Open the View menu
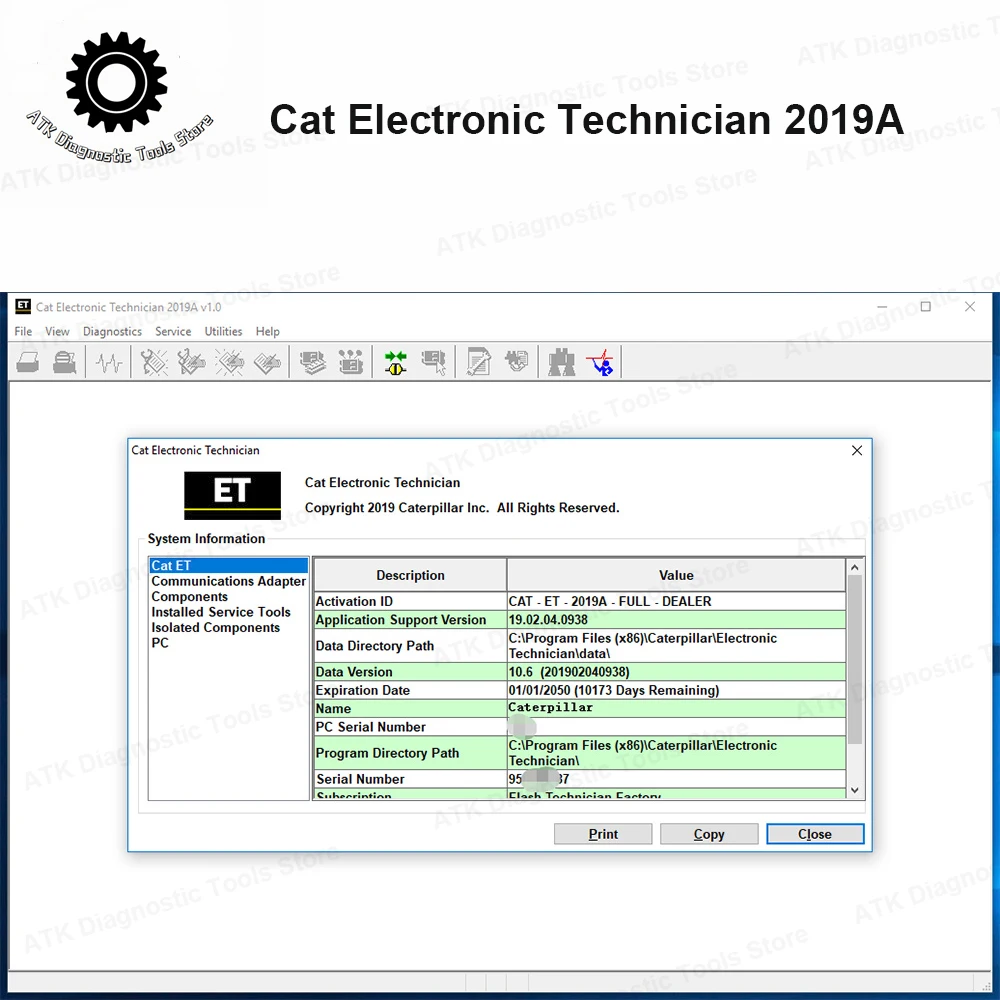The image size is (1000, 1000). coord(57,332)
